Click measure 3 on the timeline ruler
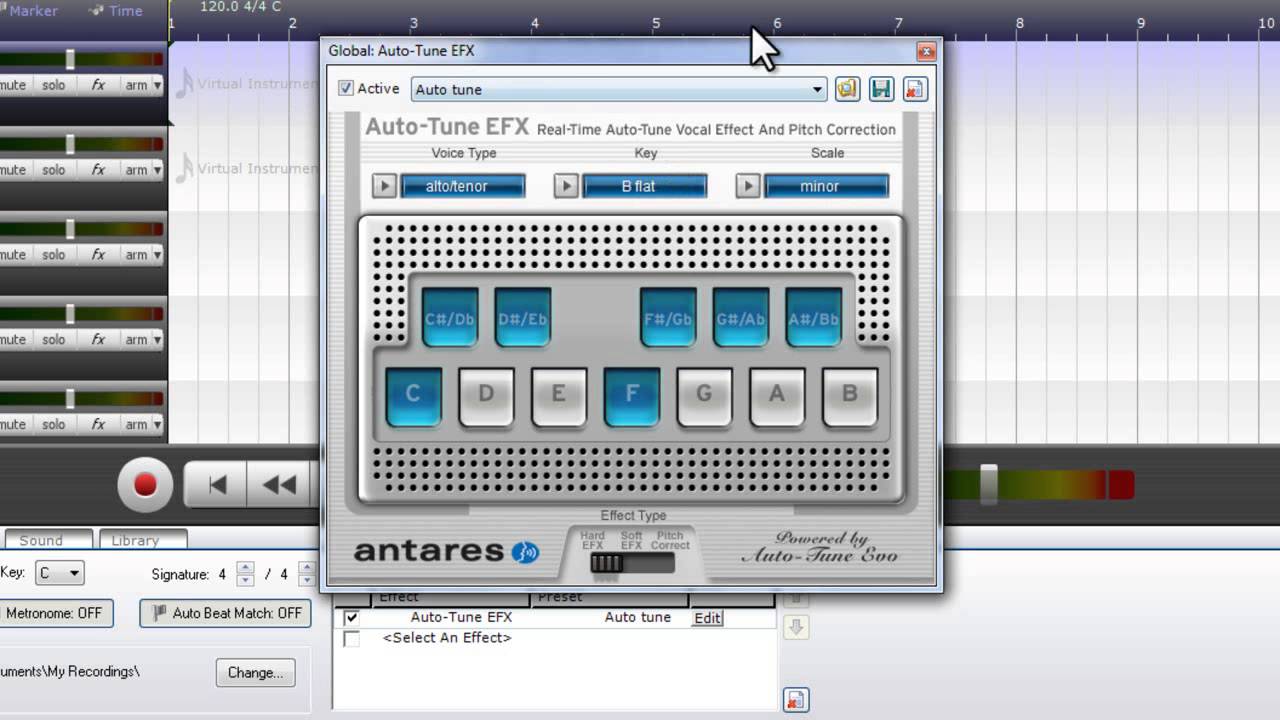 [413, 23]
